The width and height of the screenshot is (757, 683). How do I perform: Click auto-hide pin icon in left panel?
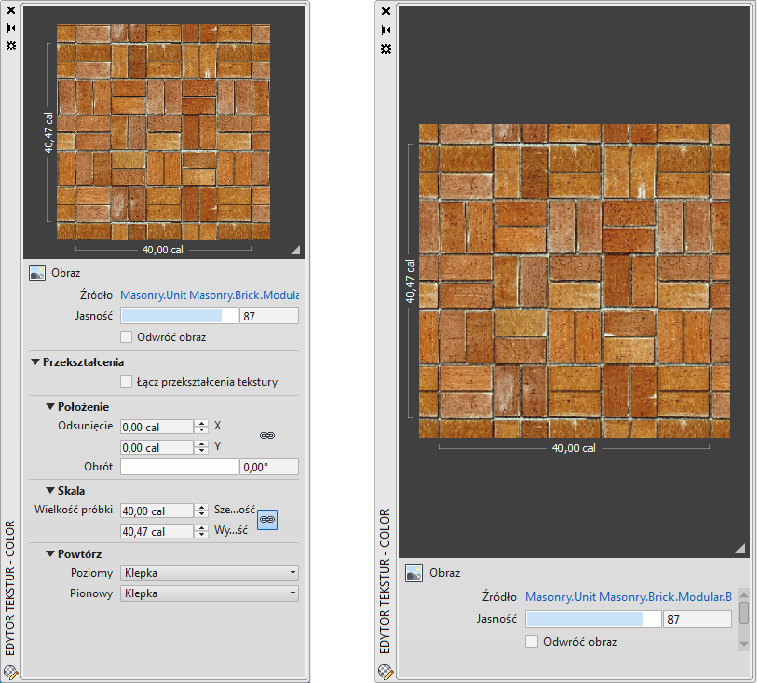coord(10,29)
